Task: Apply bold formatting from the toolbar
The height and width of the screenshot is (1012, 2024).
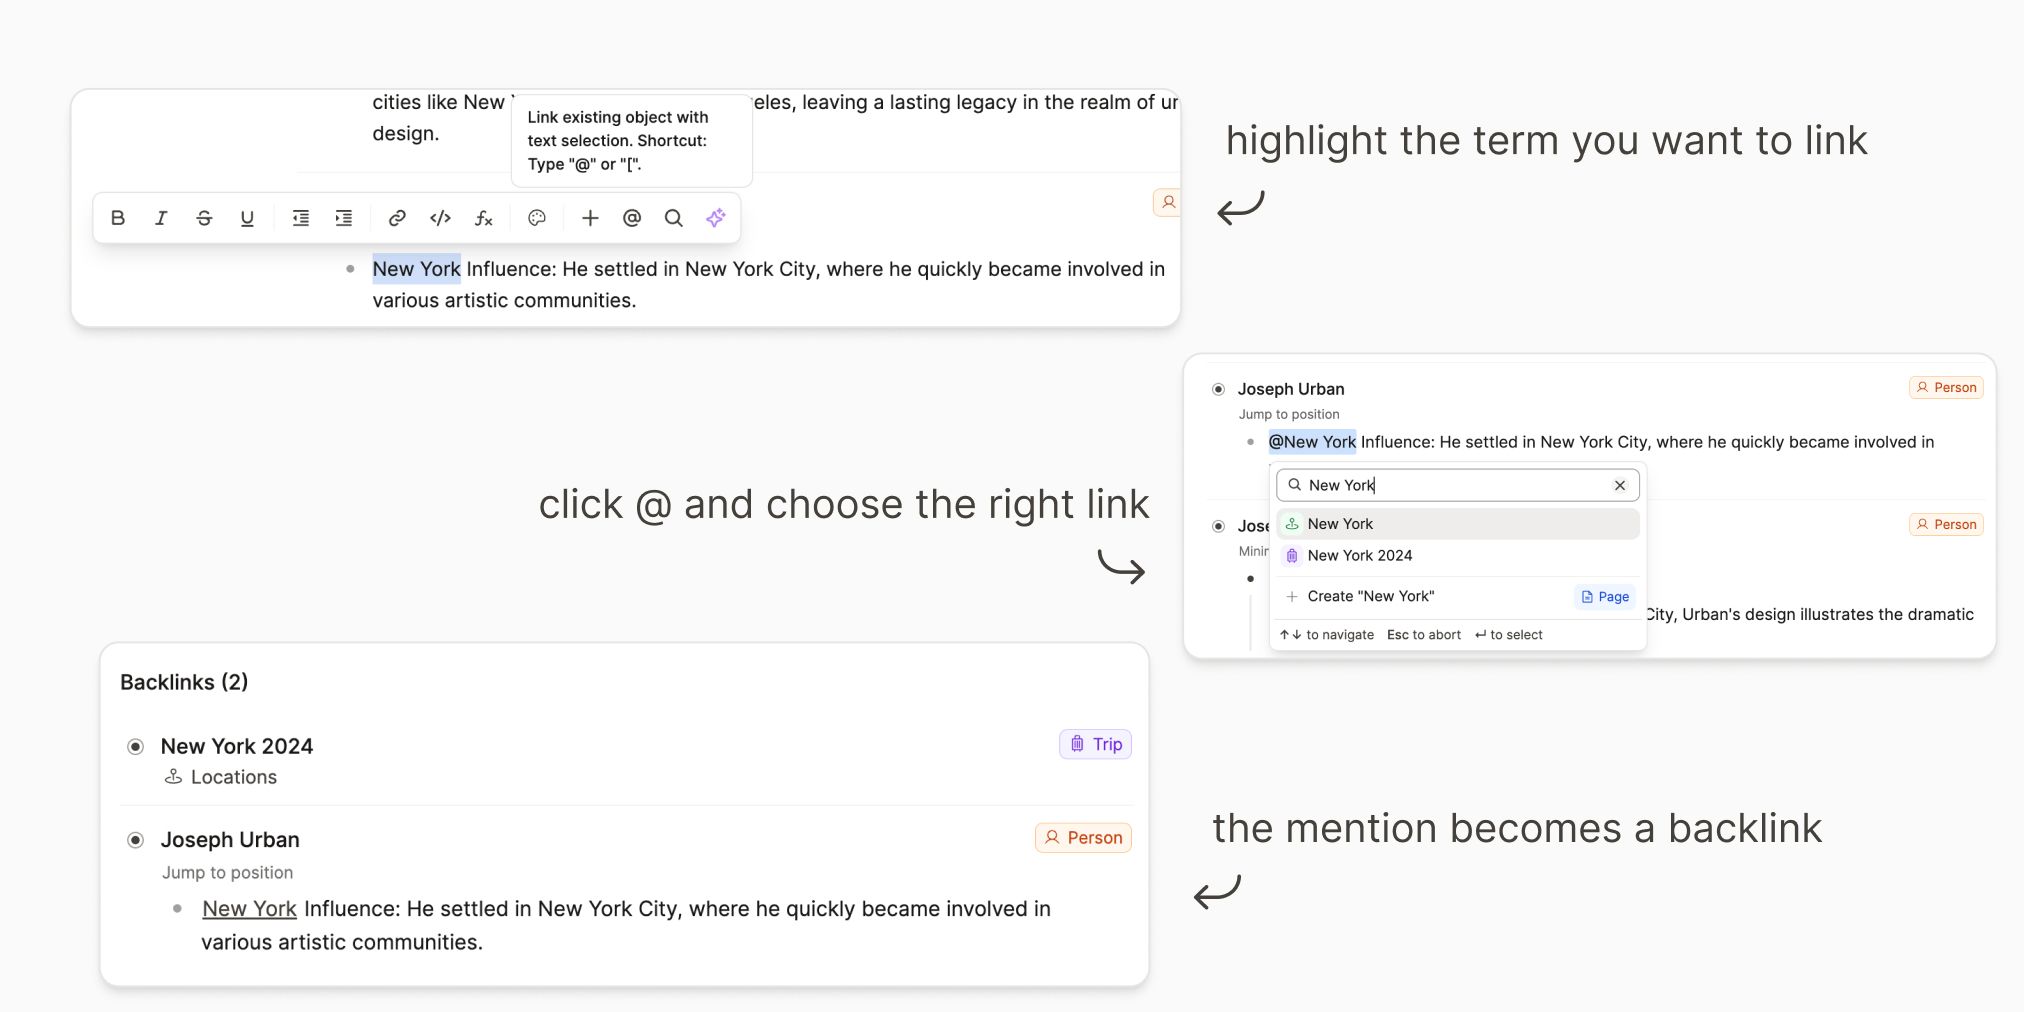Action: click(118, 217)
